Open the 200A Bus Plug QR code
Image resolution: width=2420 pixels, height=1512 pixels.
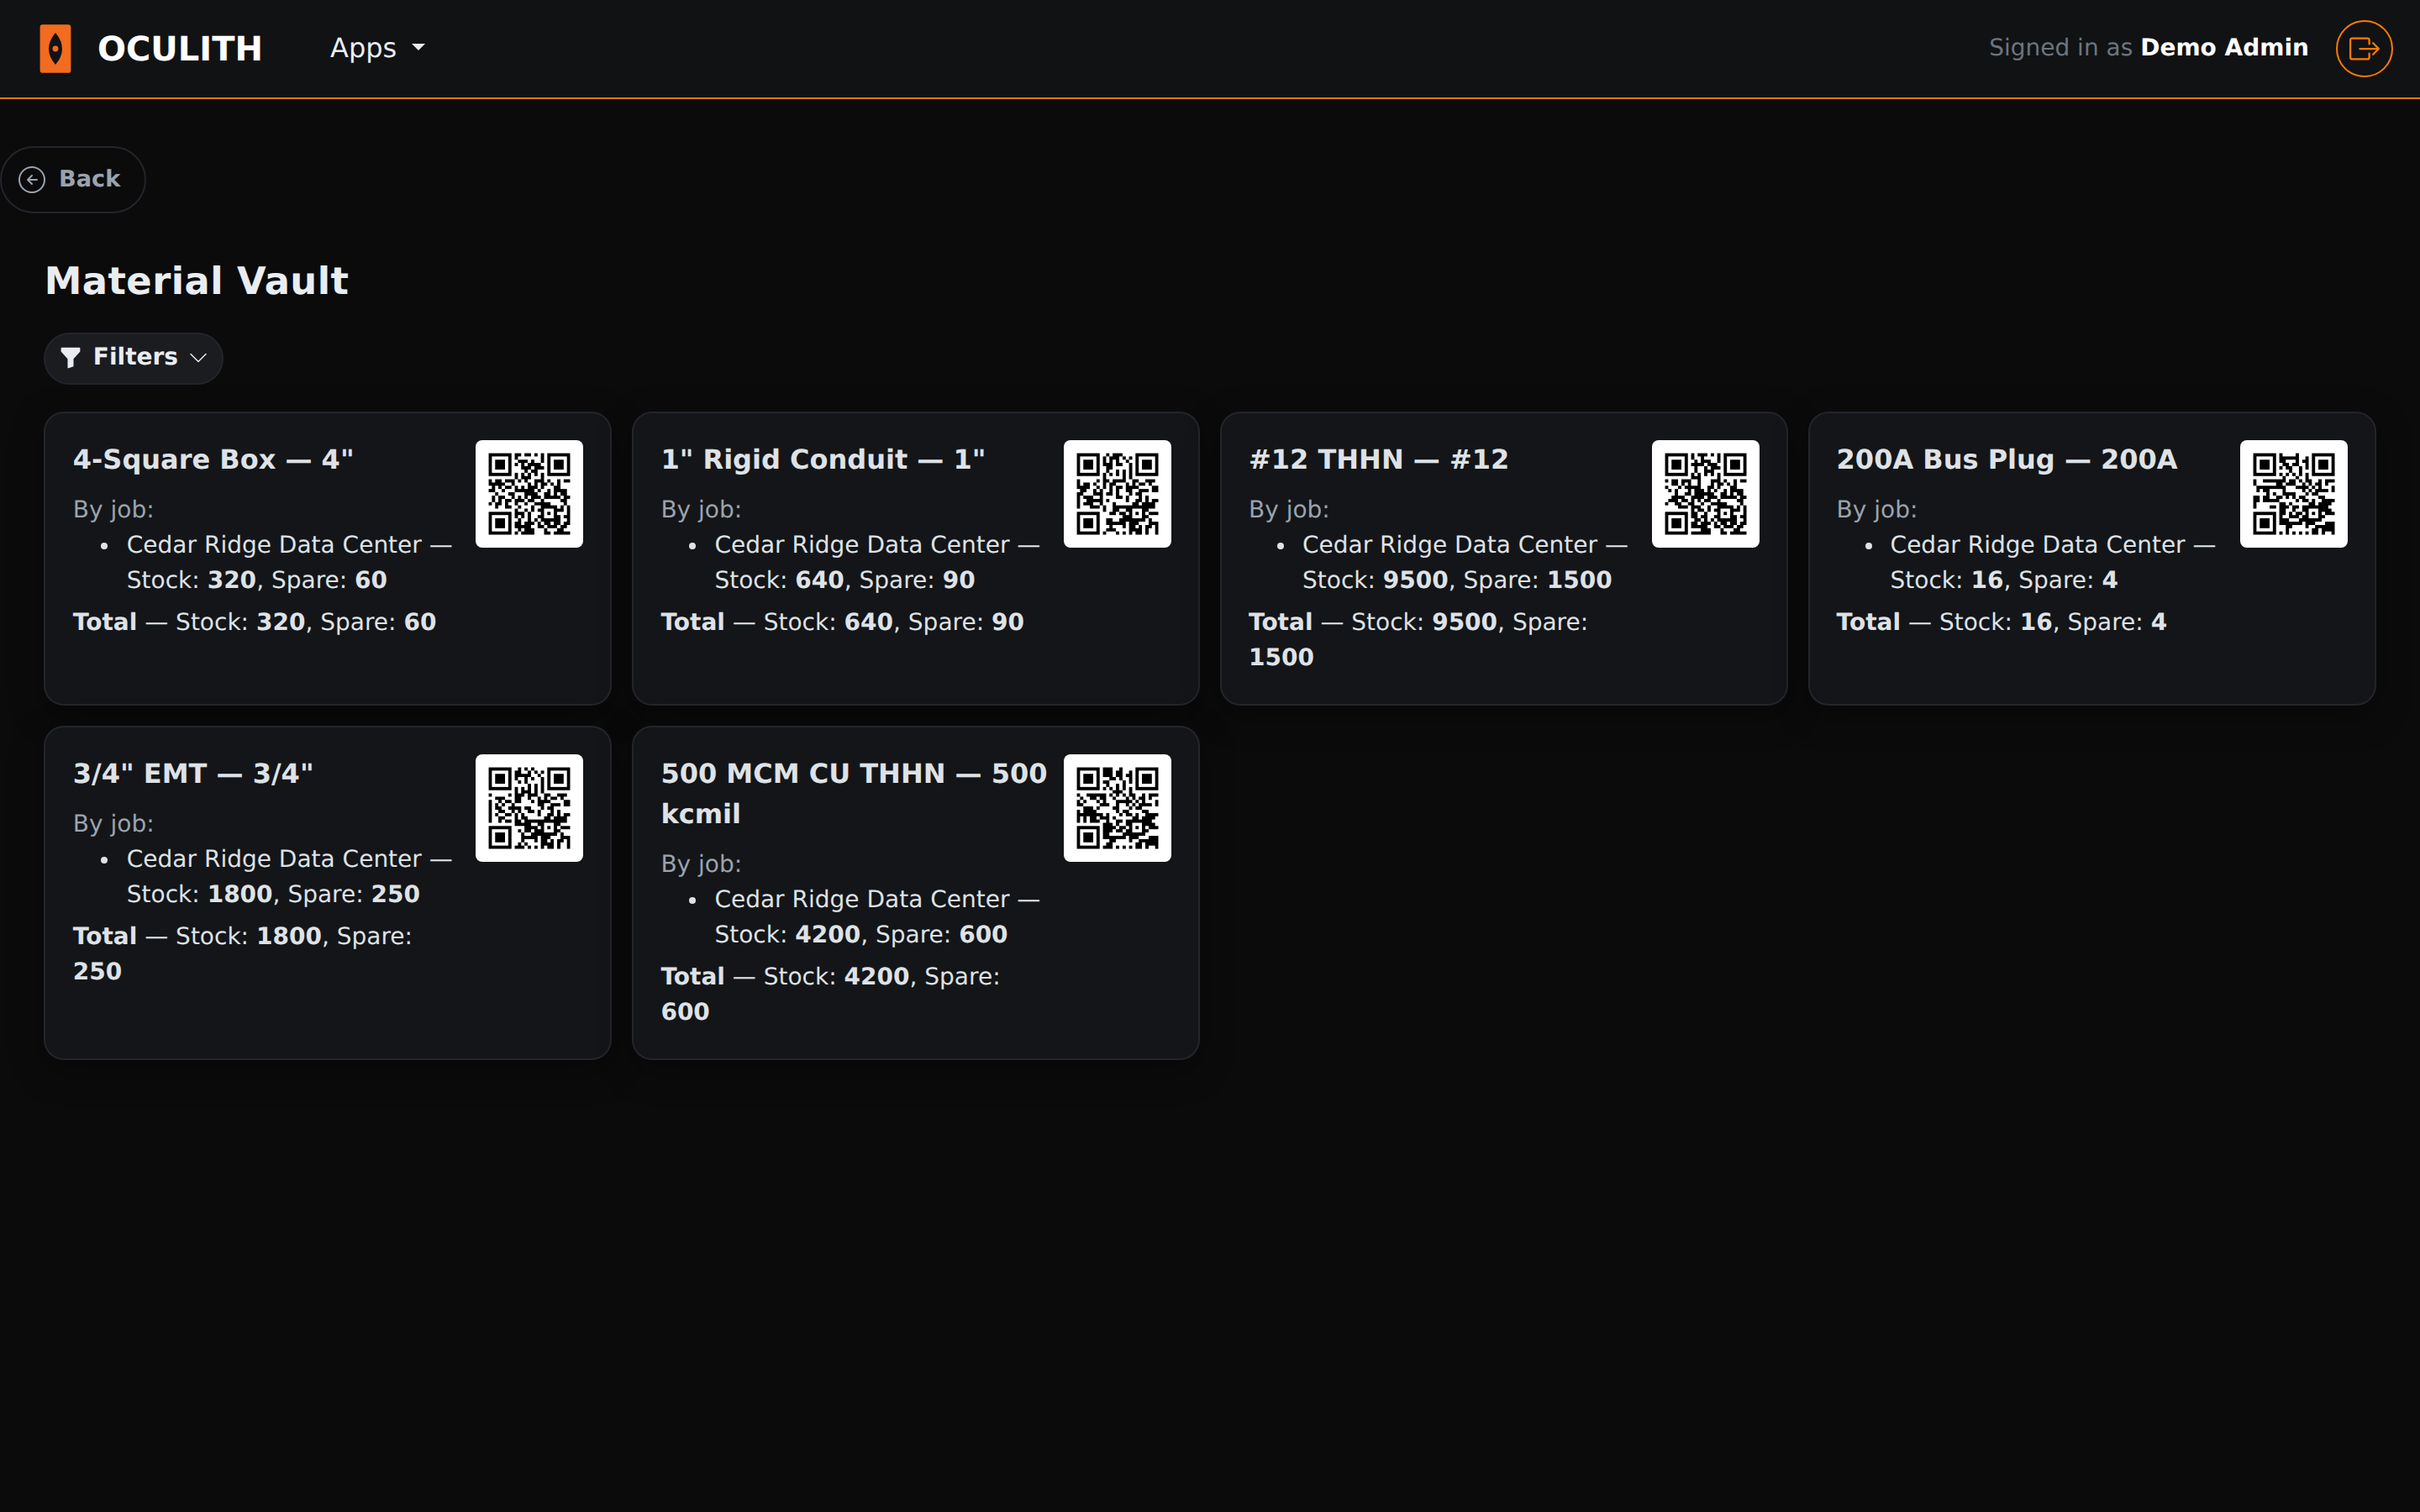[x=2293, y=494]
